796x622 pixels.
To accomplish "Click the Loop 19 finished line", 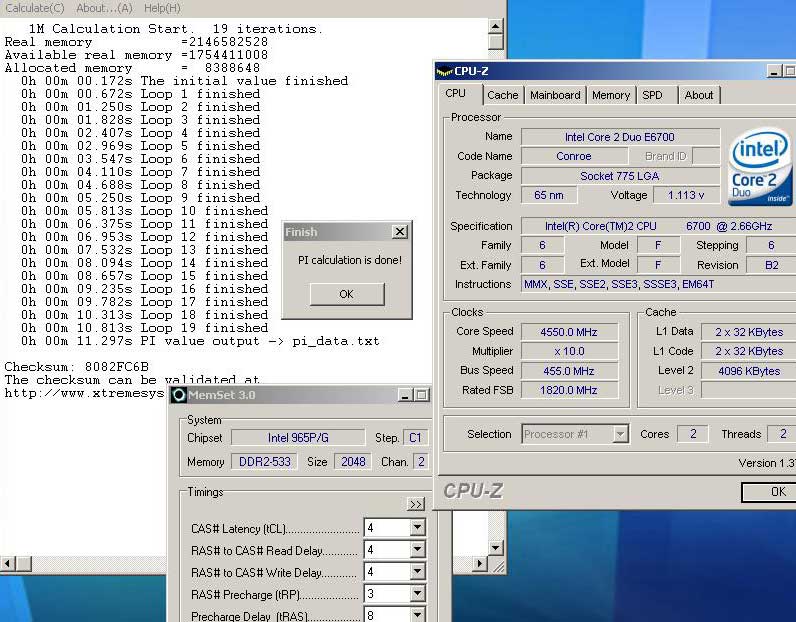I will (144, 328).
